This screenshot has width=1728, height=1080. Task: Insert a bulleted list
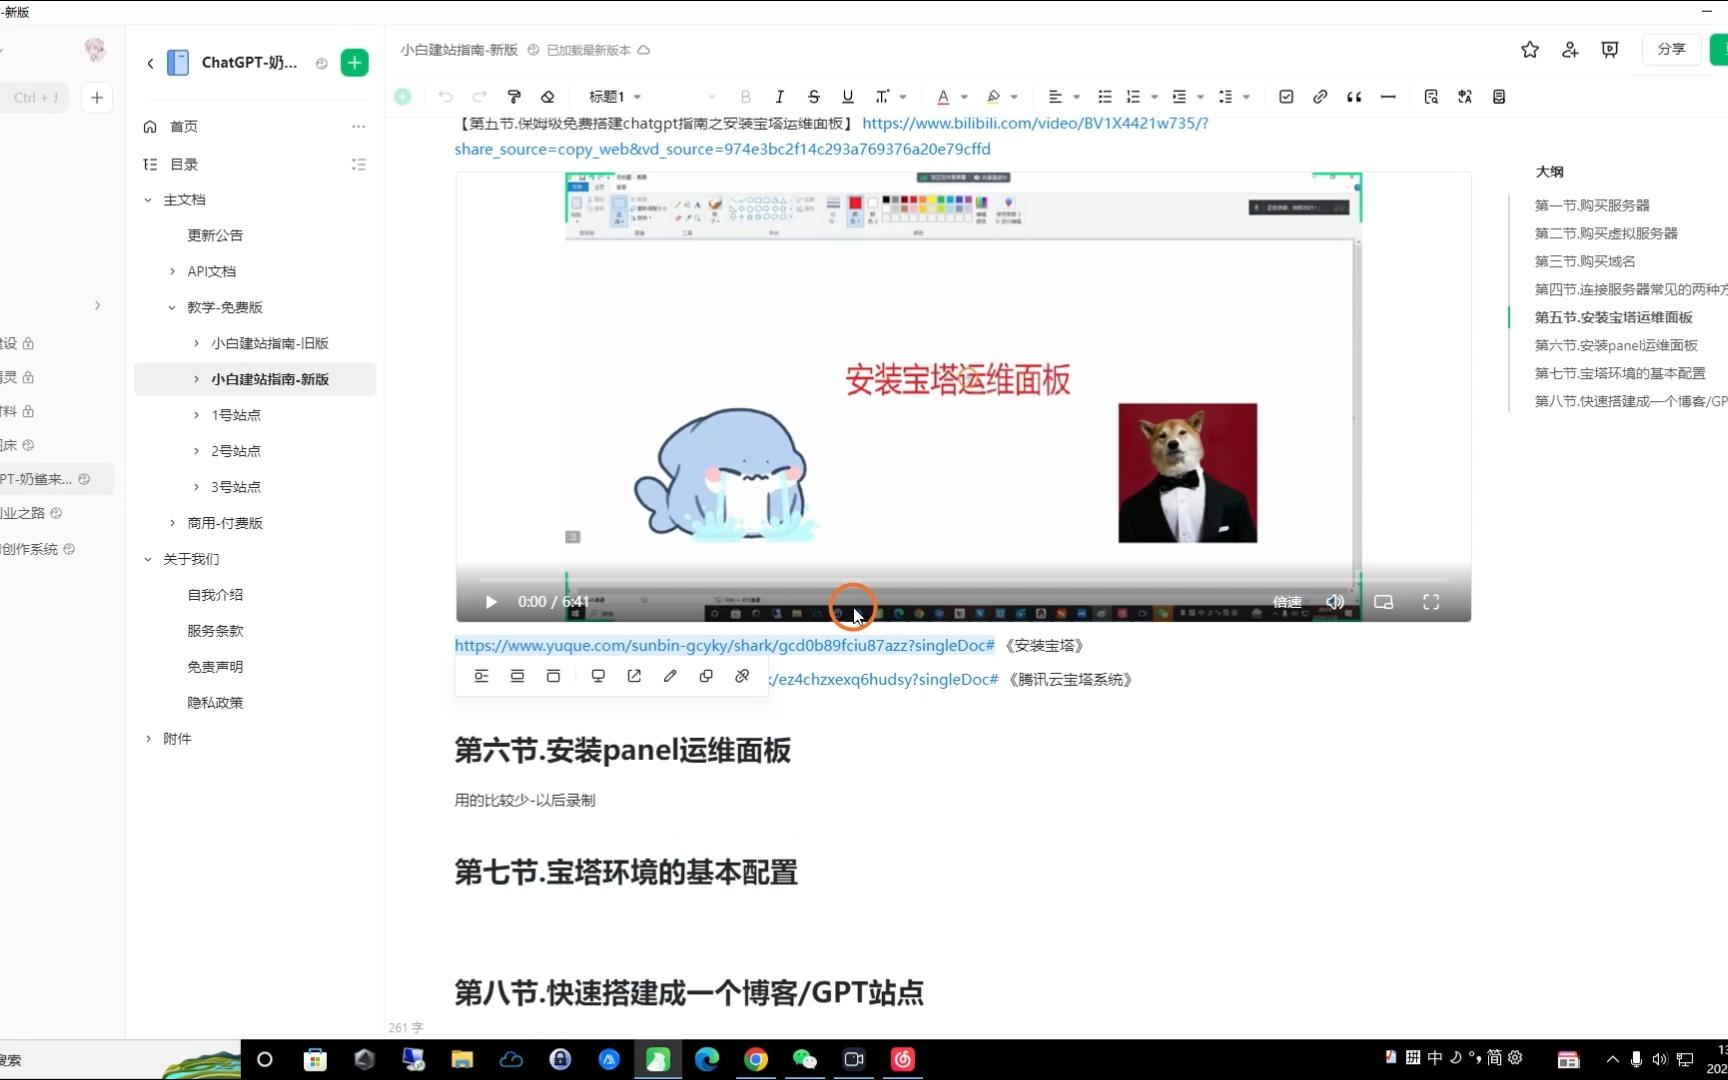point(1105,97)
